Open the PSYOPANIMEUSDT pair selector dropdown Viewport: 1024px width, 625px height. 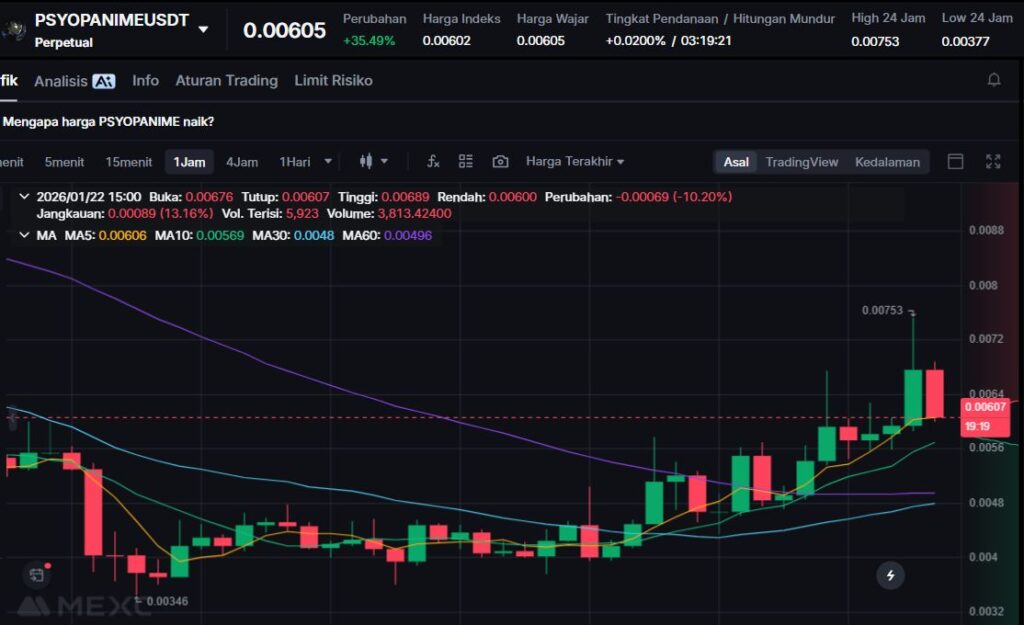pos(204,29)
